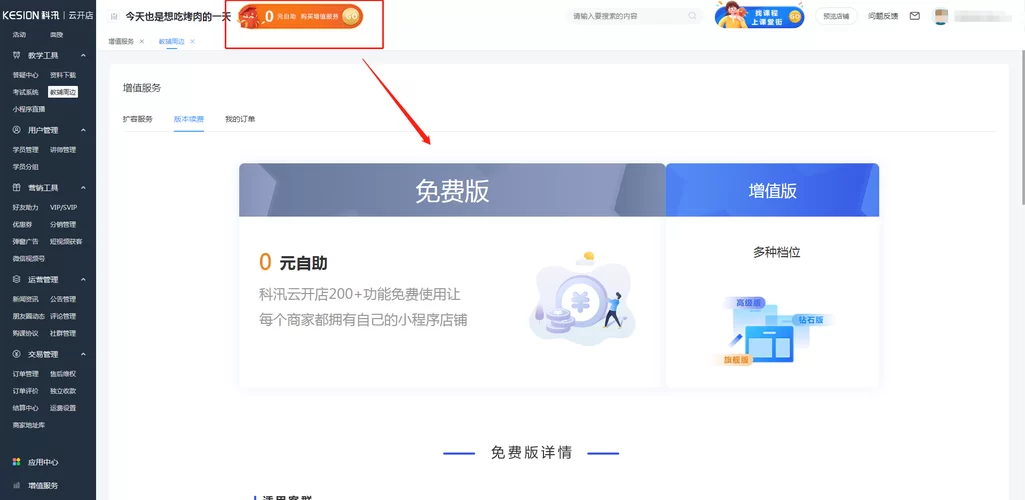Open 评论管理 in sidebar

[63, 316]
